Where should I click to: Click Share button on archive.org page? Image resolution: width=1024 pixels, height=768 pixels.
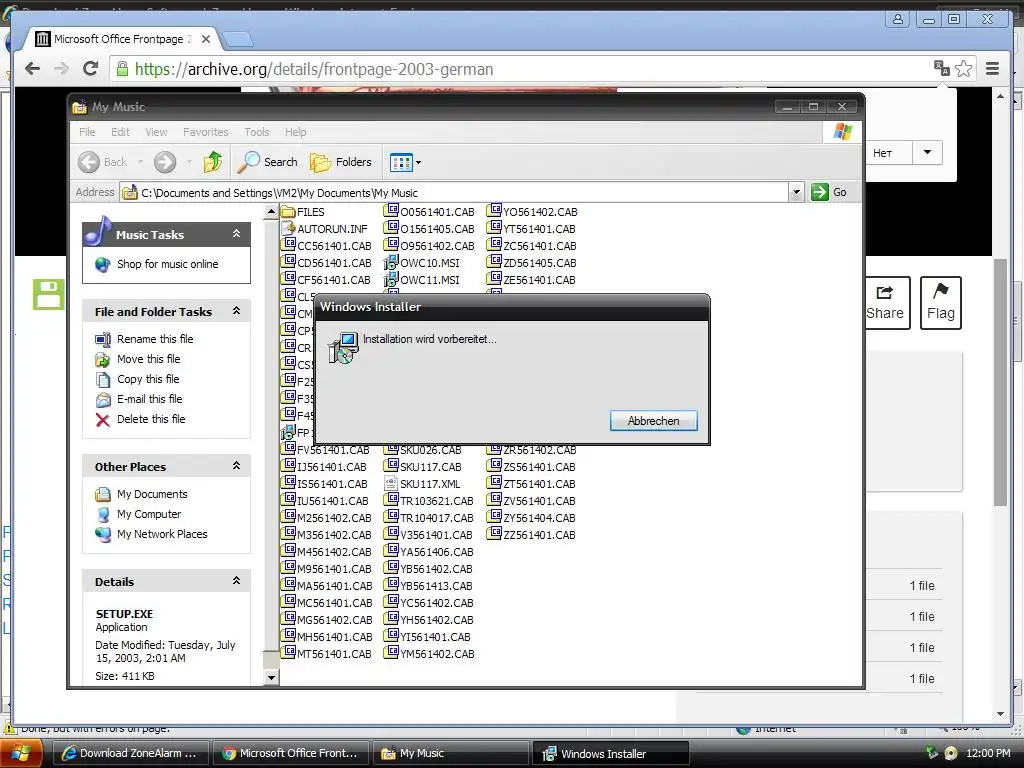tap(885, 303)
